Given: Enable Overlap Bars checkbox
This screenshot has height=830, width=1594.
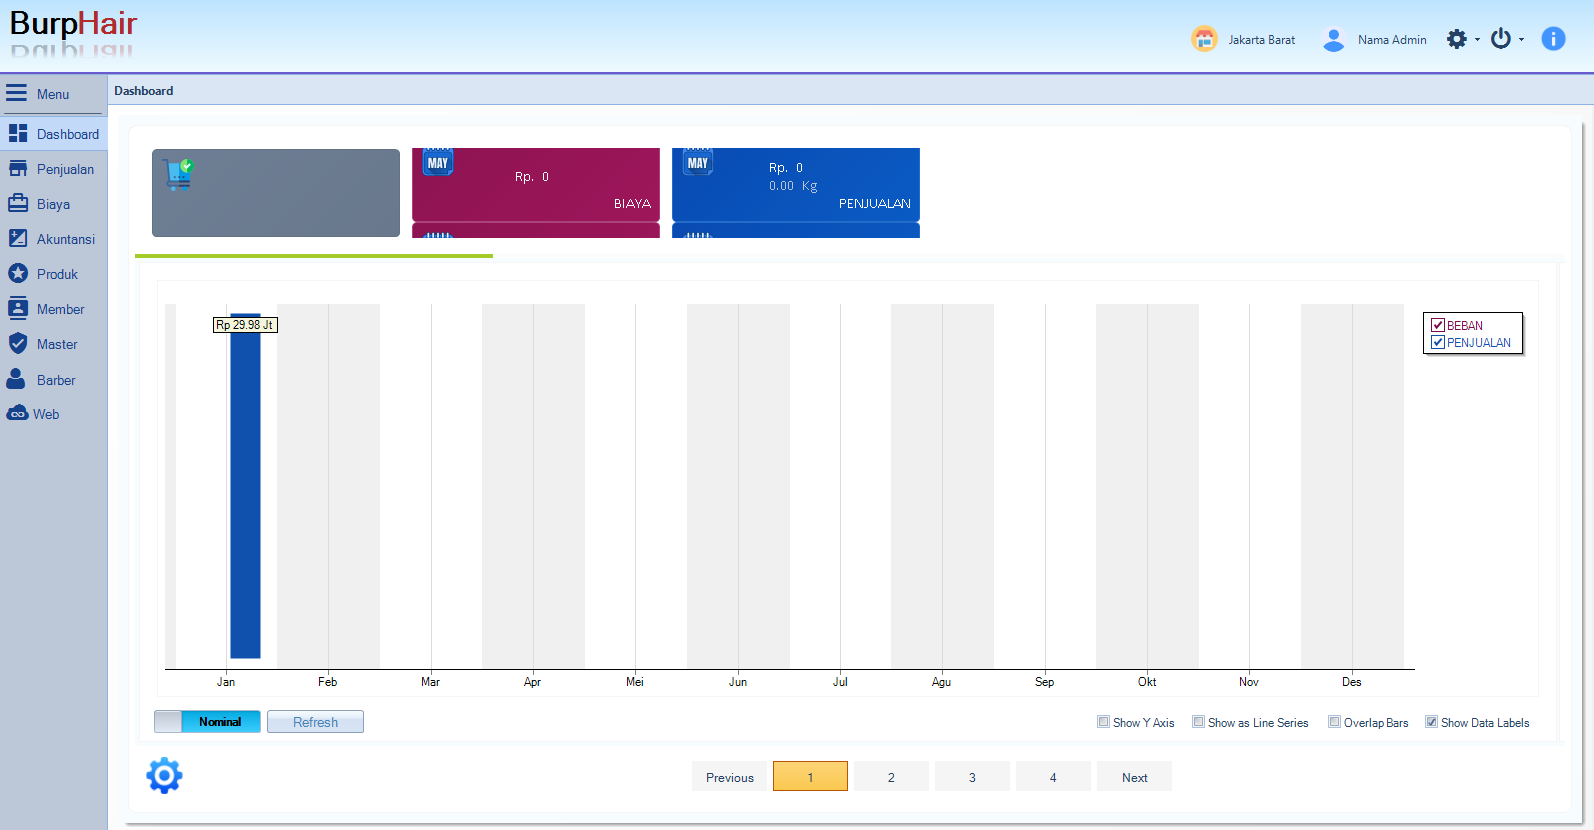Looking at the screenshot, I should coord(1334,722).
